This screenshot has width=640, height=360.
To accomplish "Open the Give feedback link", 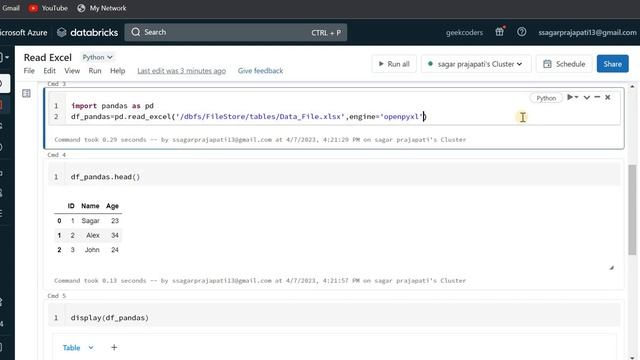I will (260, 71).
